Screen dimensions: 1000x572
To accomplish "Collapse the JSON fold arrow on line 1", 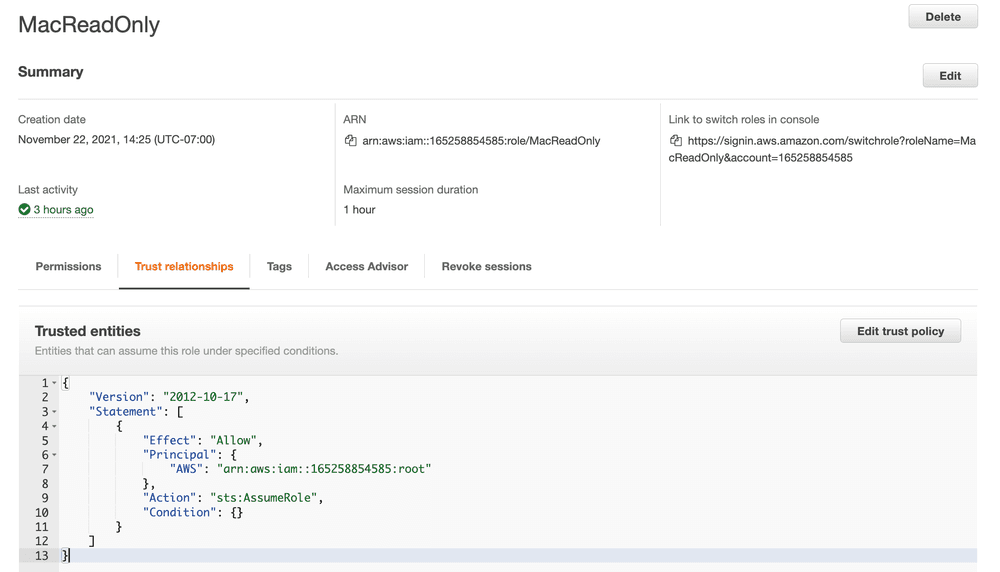I will tap(54, 383).
